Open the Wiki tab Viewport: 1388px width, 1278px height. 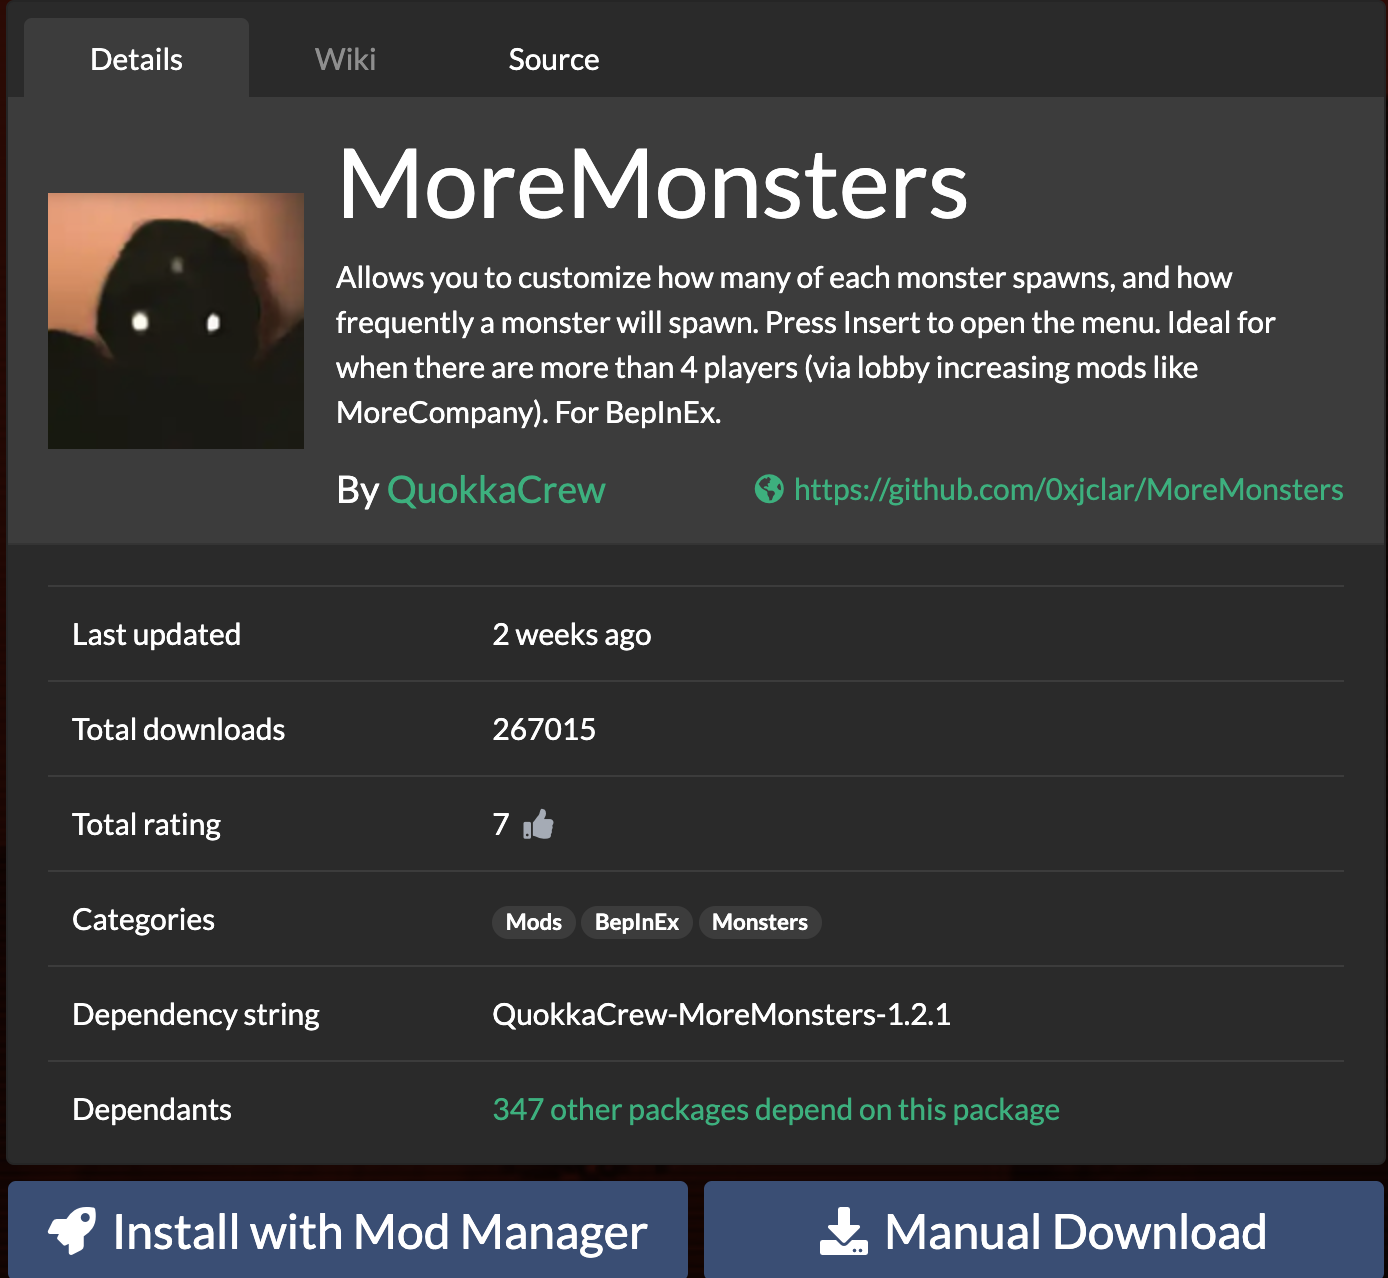tap(345, 59)
